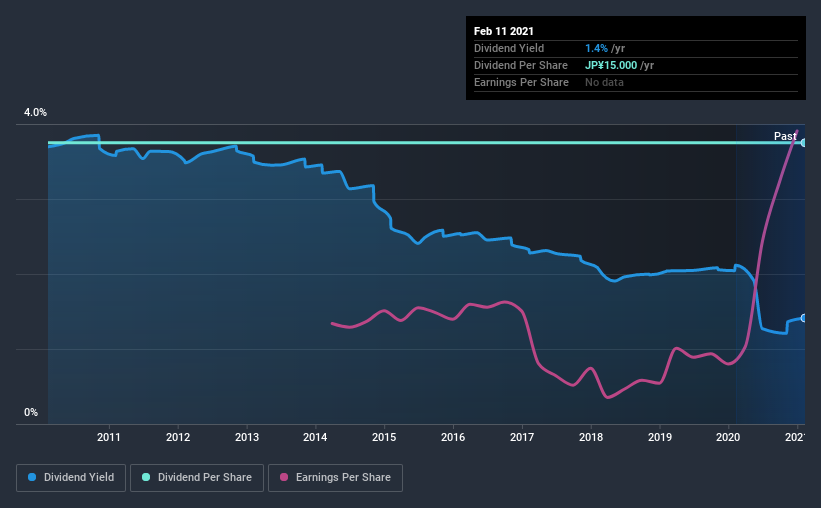Select the 2020 x-axis label

pos(728,437)
